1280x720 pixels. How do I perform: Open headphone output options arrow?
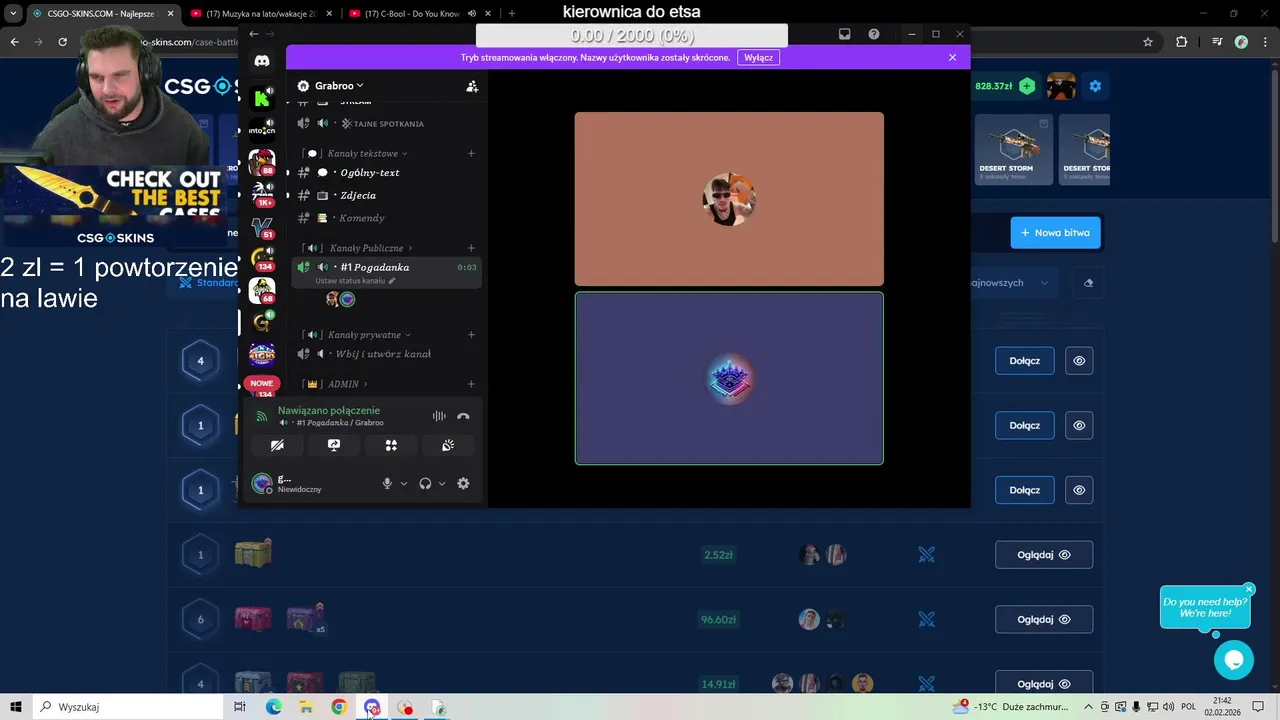coord(442,484)
